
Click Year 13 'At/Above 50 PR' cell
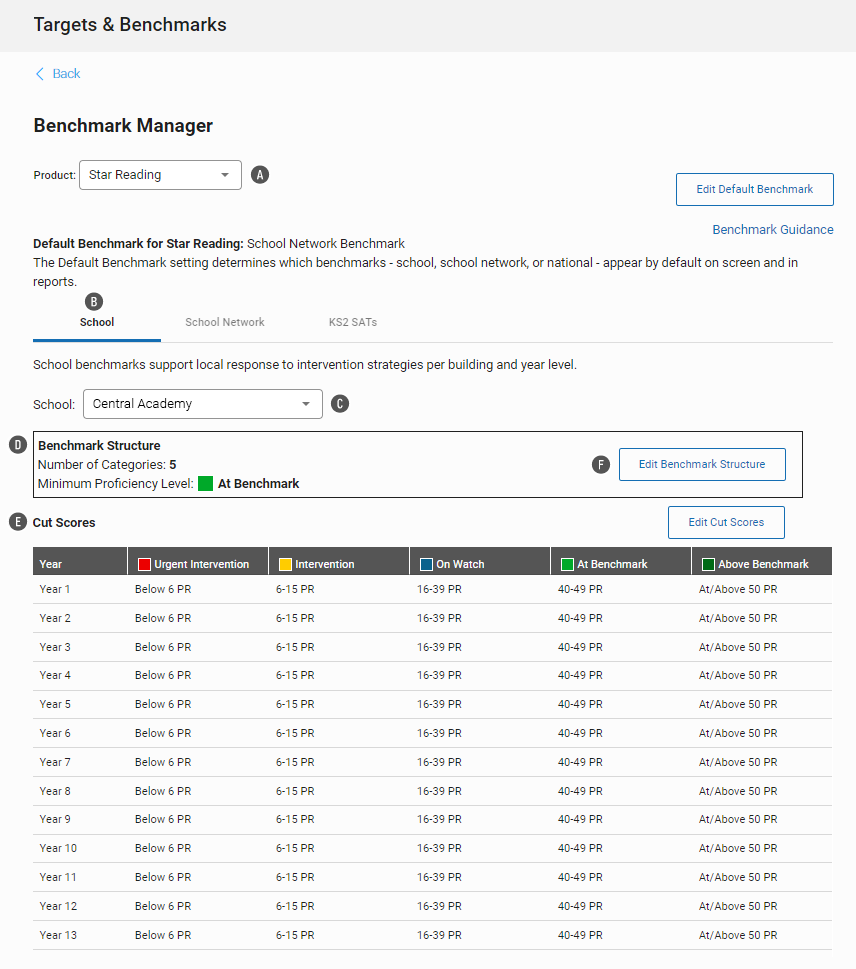(x=738, y=935)
